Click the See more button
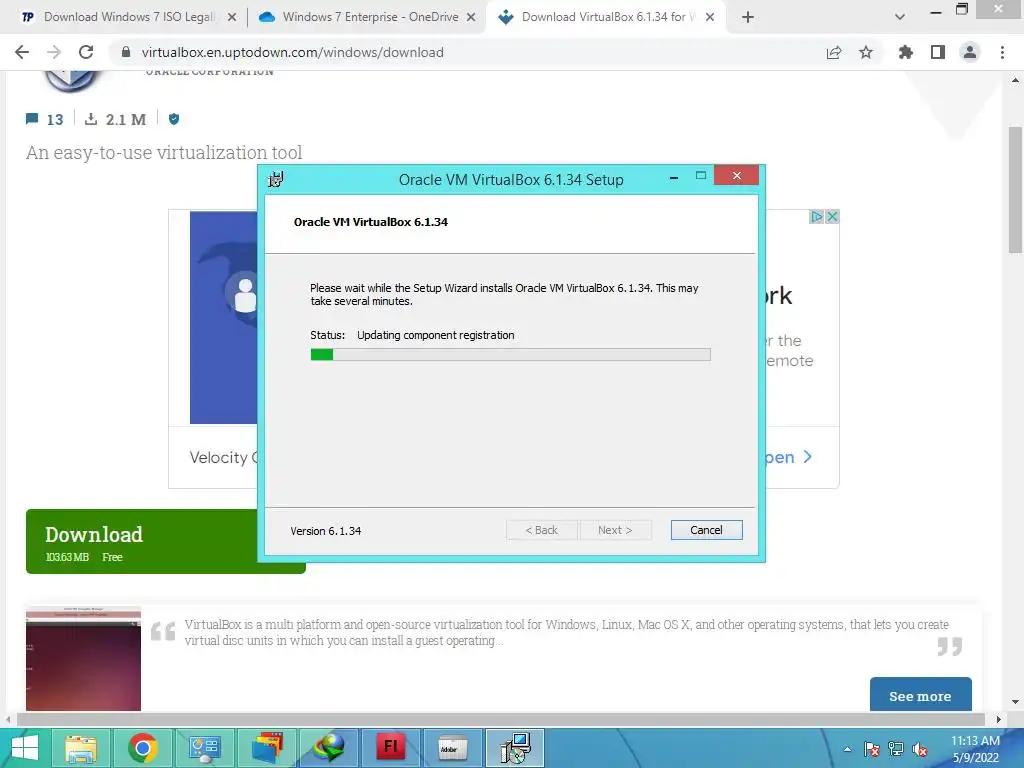The height and width of the screenshot is (768, 1024). tap(920, 696)
